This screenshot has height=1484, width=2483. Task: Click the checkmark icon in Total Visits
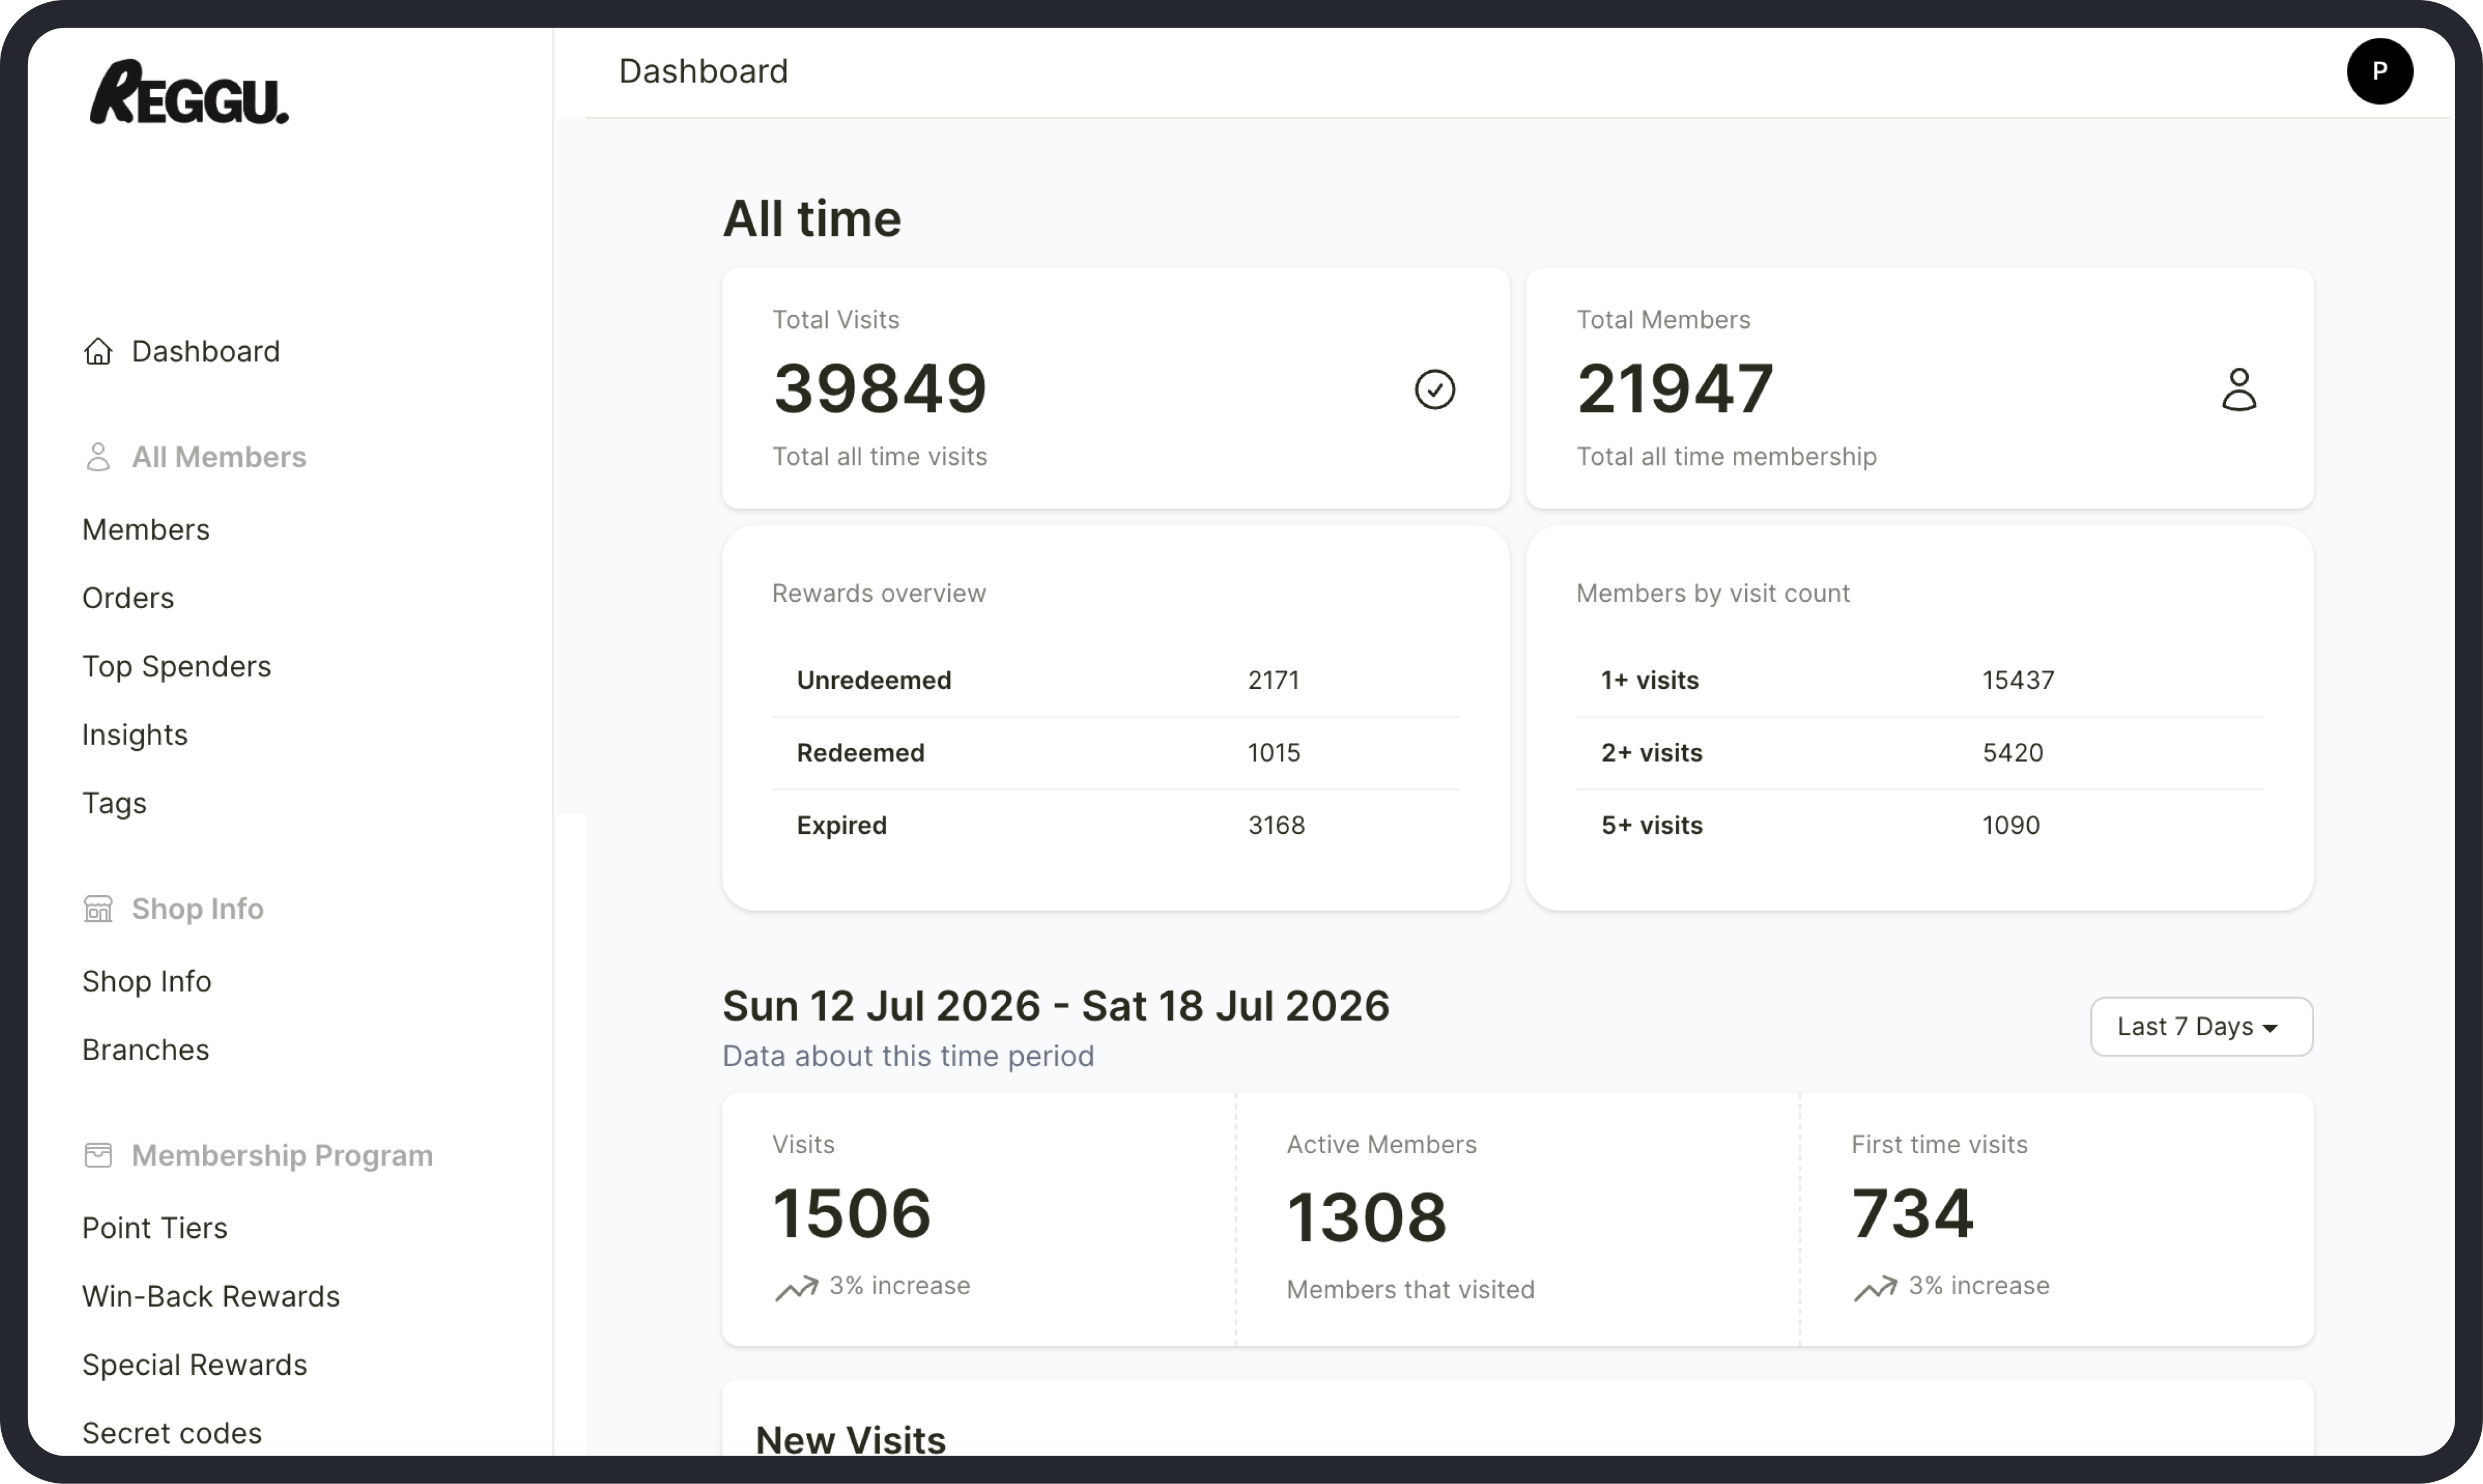pyautogui.click(x=1434, y=389)
